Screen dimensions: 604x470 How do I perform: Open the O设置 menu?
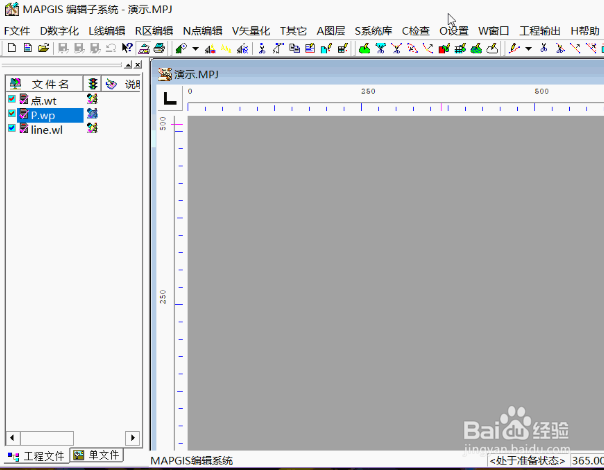click(454, 31)
